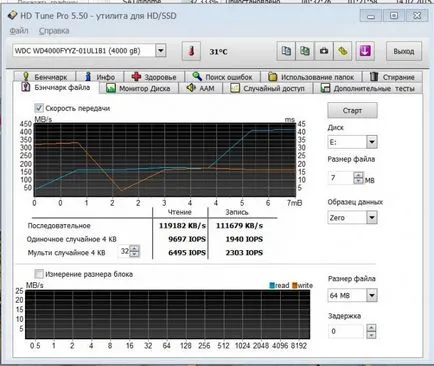Screen dimensions: 434x366
Task: Switch to the Использование папок tab
Action: tap(311, 77)
